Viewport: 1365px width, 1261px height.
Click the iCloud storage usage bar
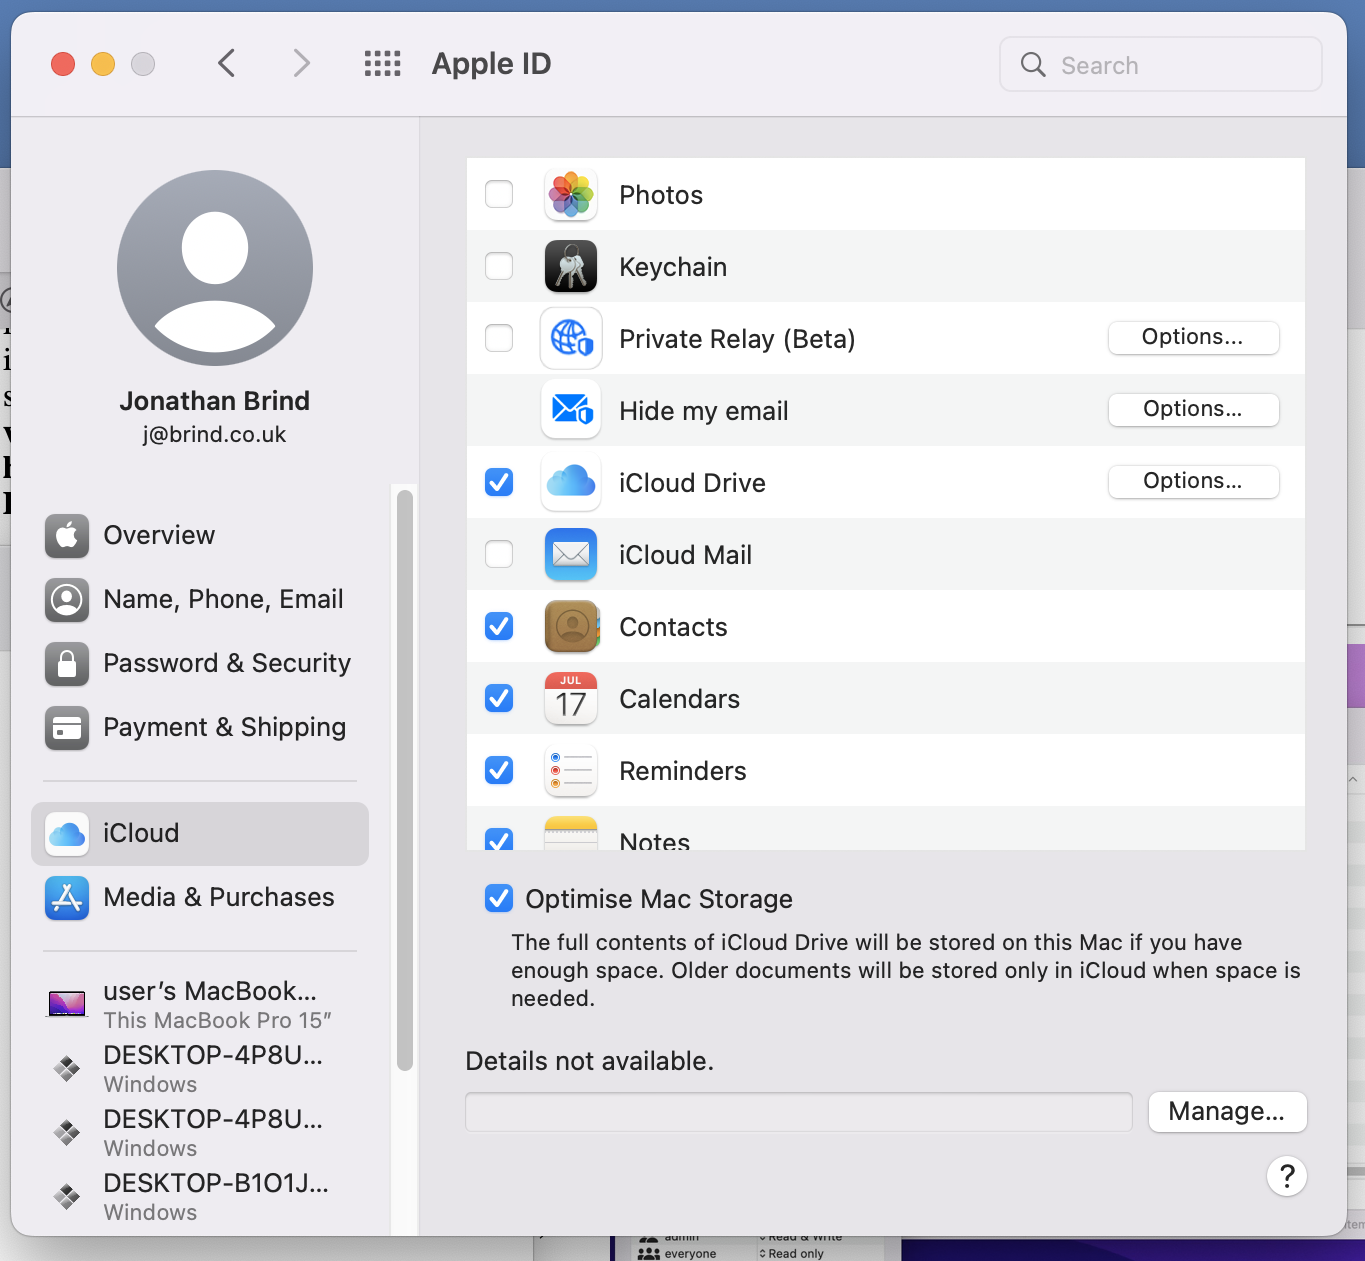799,1112
